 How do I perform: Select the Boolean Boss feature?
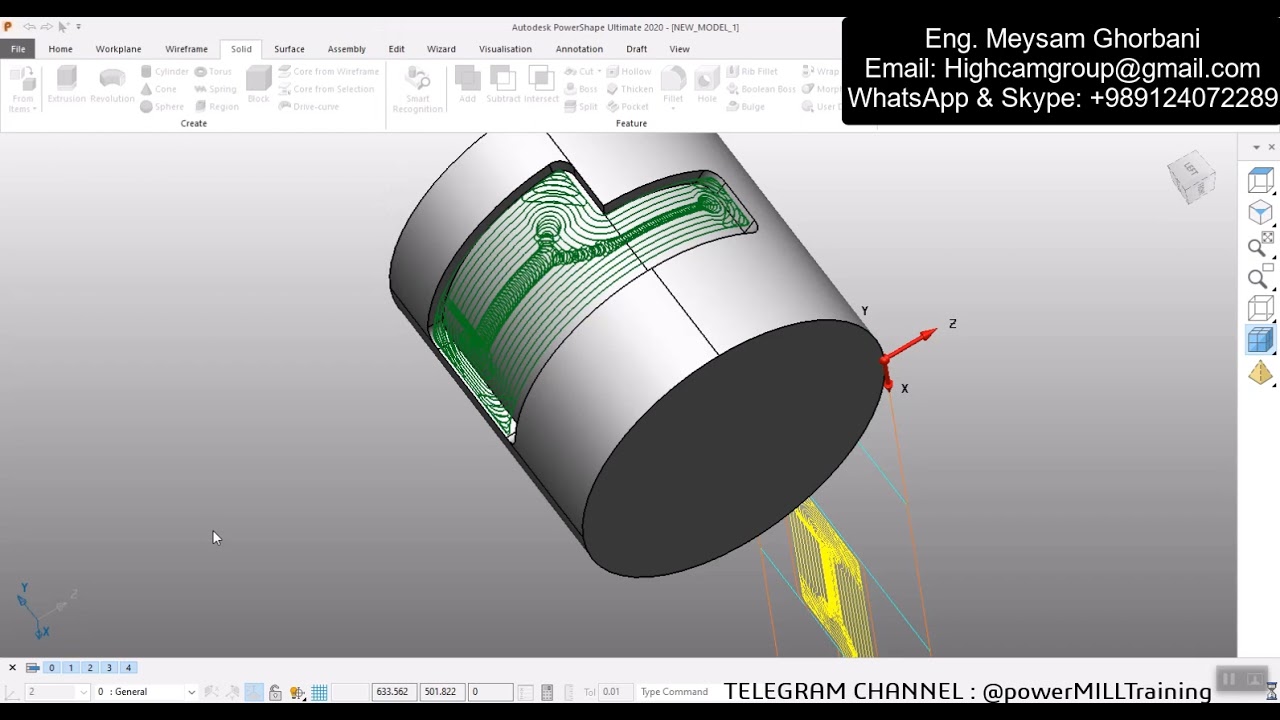tap(761, 89)
